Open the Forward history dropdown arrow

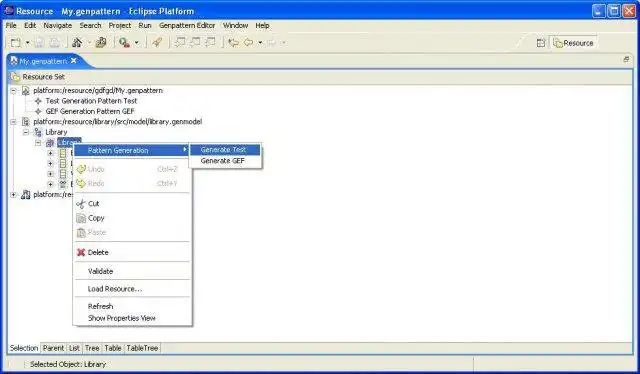pyautogui.click(x=284, y=42)
